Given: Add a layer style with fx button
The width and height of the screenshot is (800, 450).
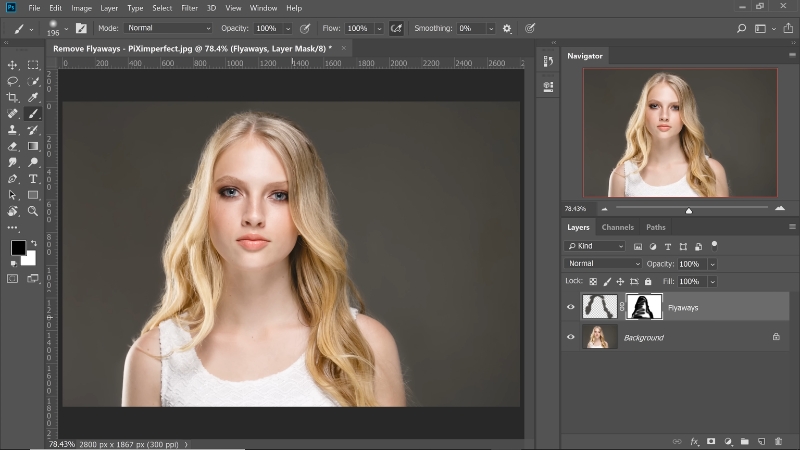Looking at the screenshot, I should coord(694,441).
